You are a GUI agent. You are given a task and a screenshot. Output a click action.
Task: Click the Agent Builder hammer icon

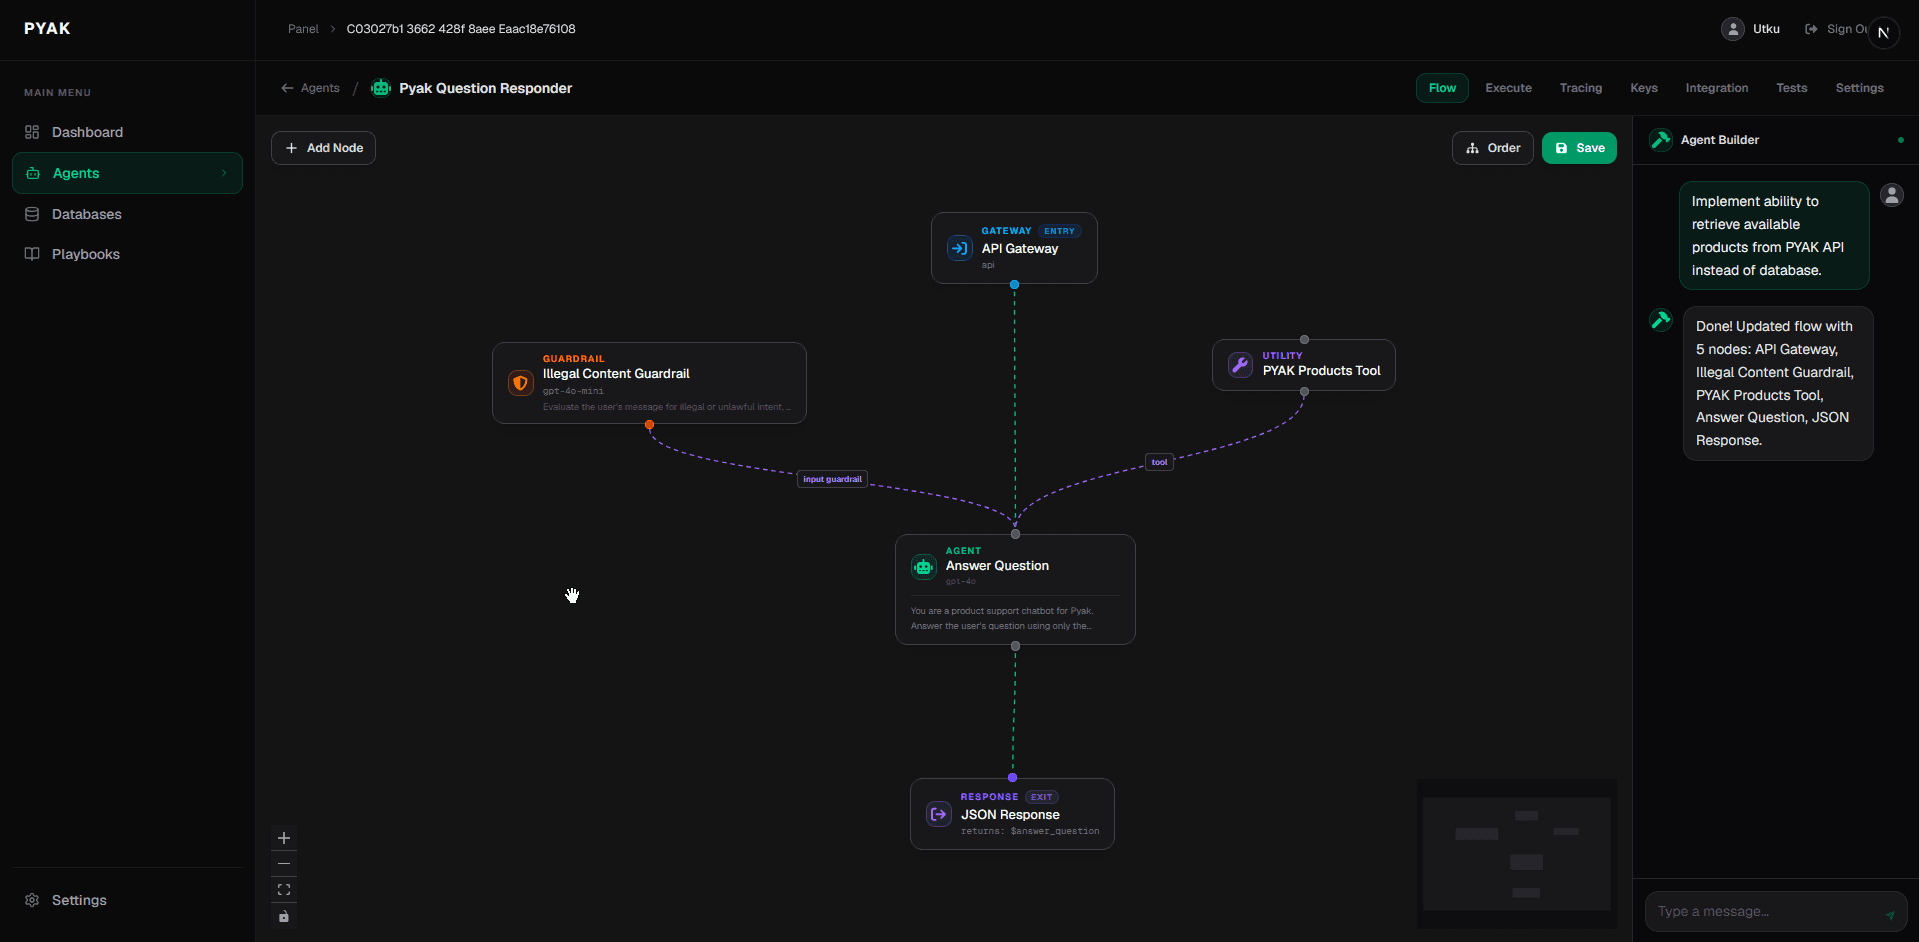(x=1661, y=140)
